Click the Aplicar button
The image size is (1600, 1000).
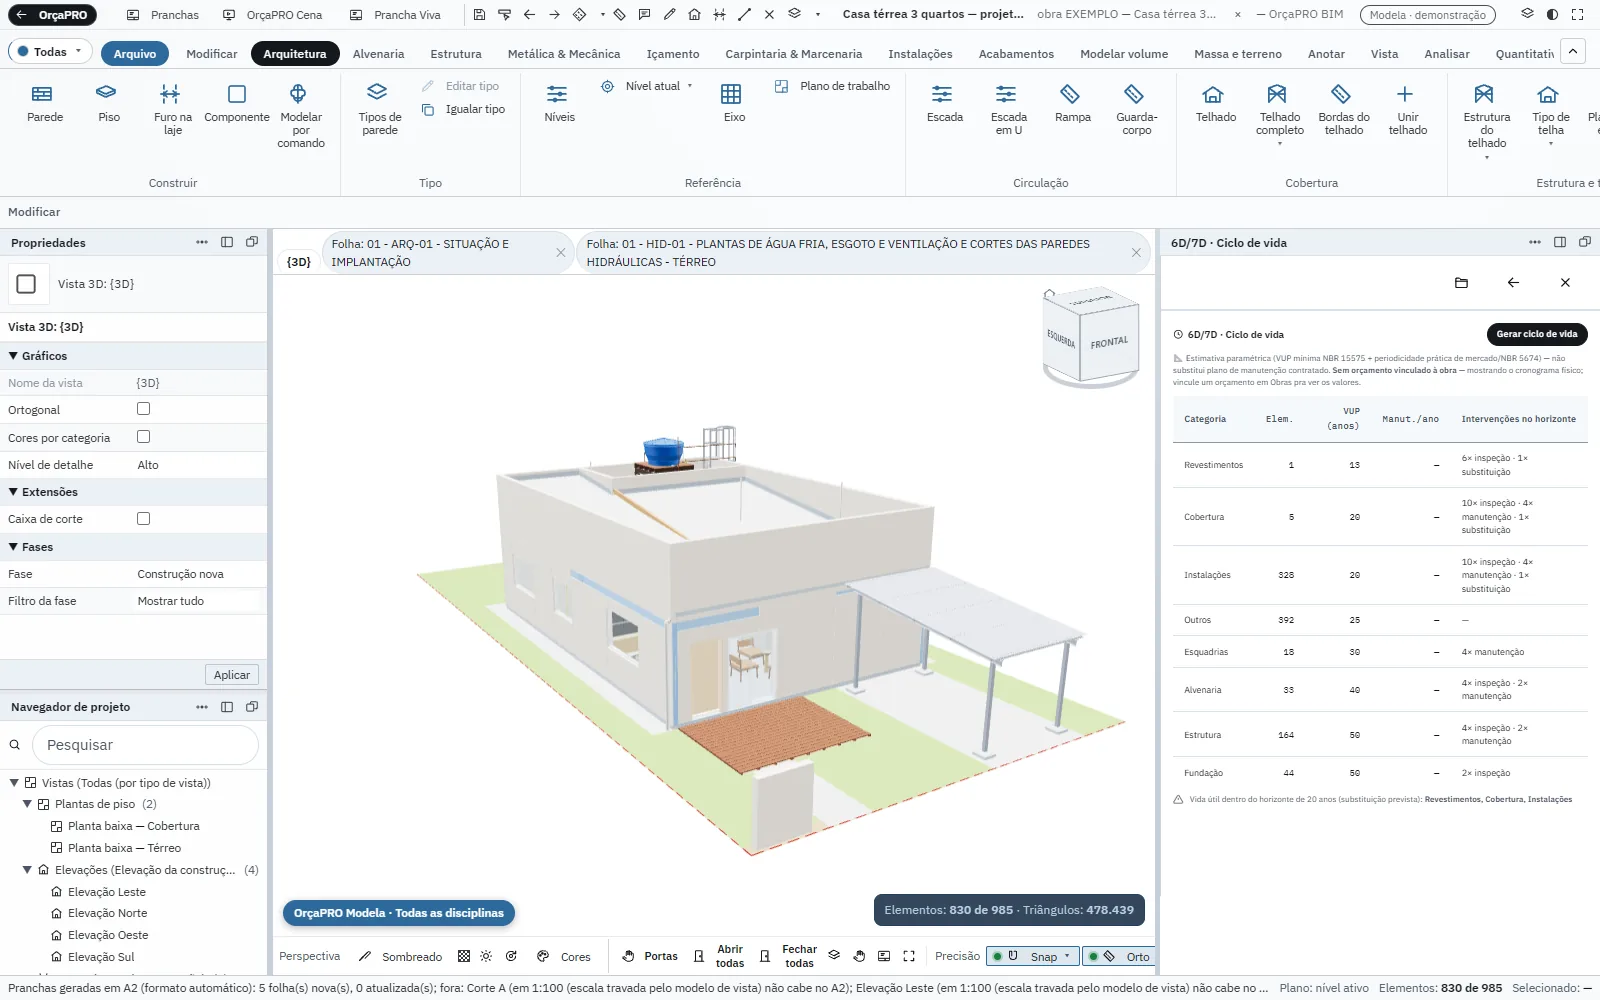(232, 675)
